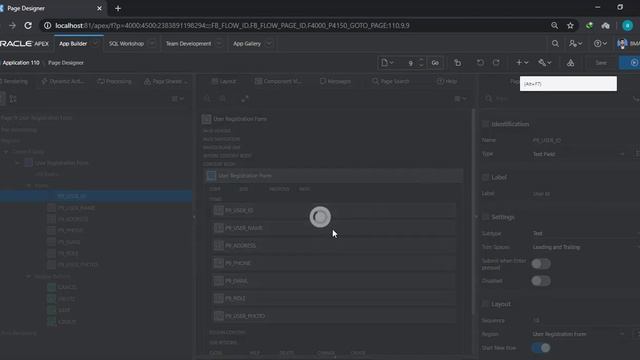Switch to the Dynamic Actions tab
Screen dimensions: 640x360
pyautogui.click(x=62, y=81)
